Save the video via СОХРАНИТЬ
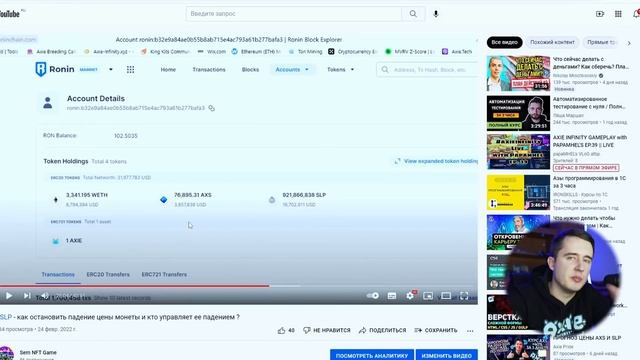The height and width of the screenshot is (360, 640). point(436,330)
